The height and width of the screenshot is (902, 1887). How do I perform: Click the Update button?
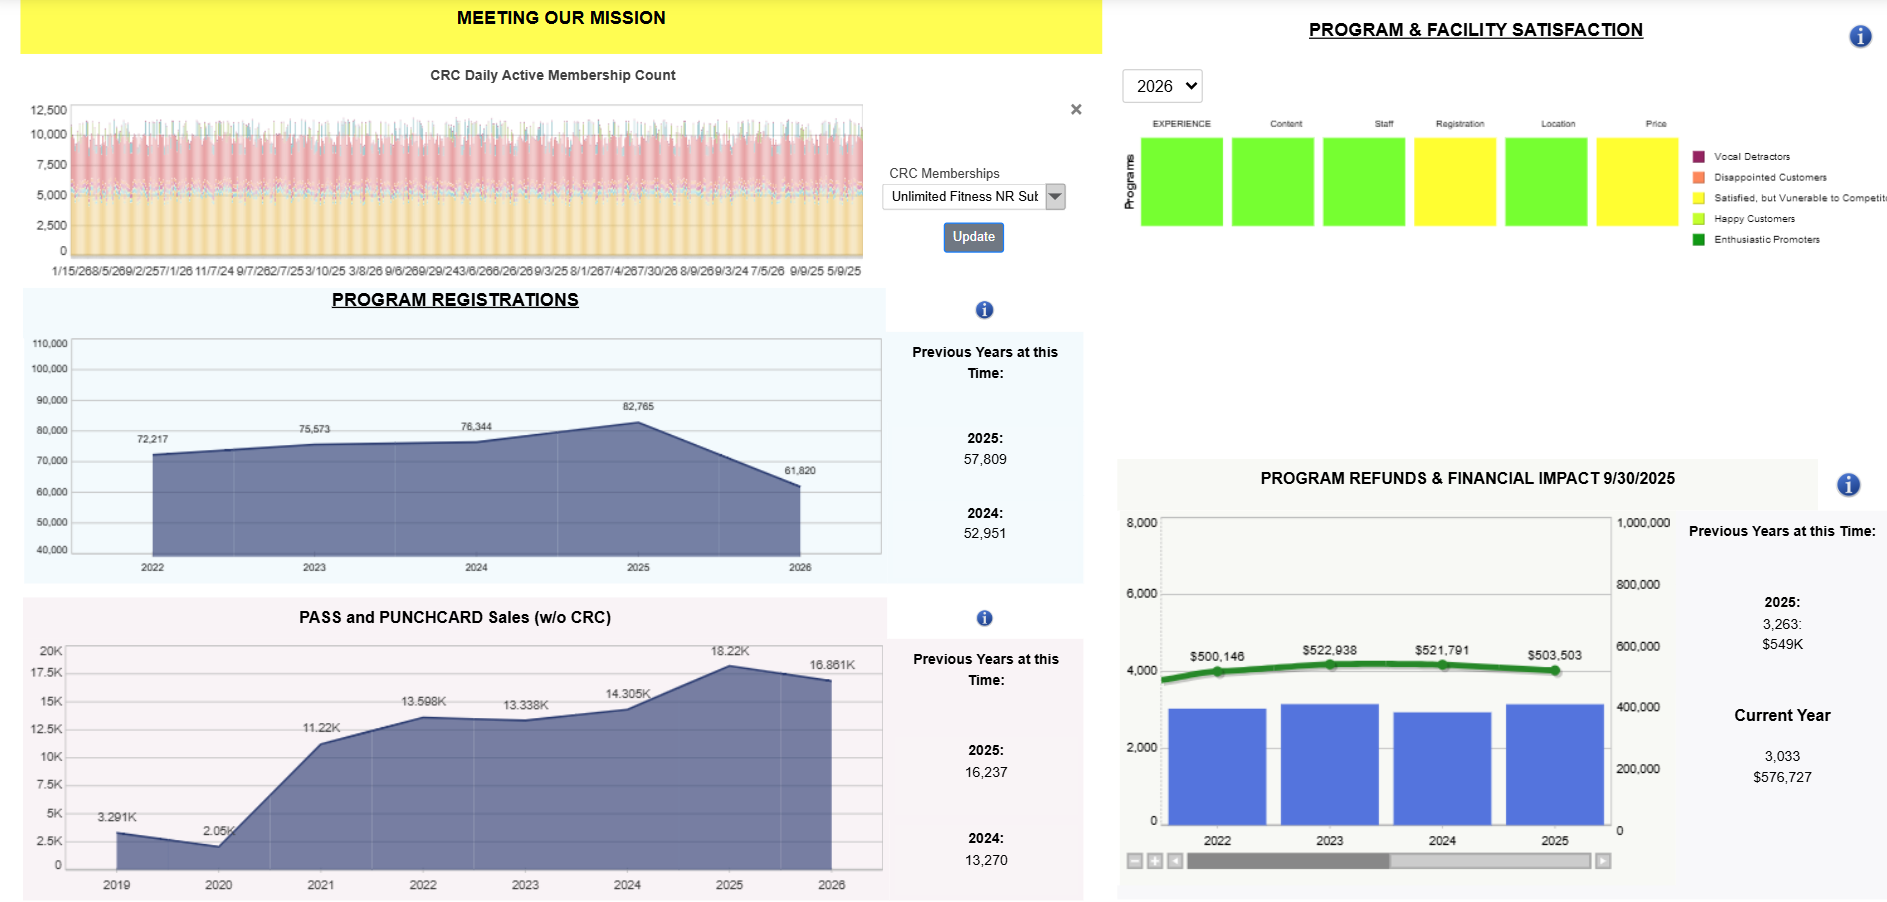(x=974, y=237)
